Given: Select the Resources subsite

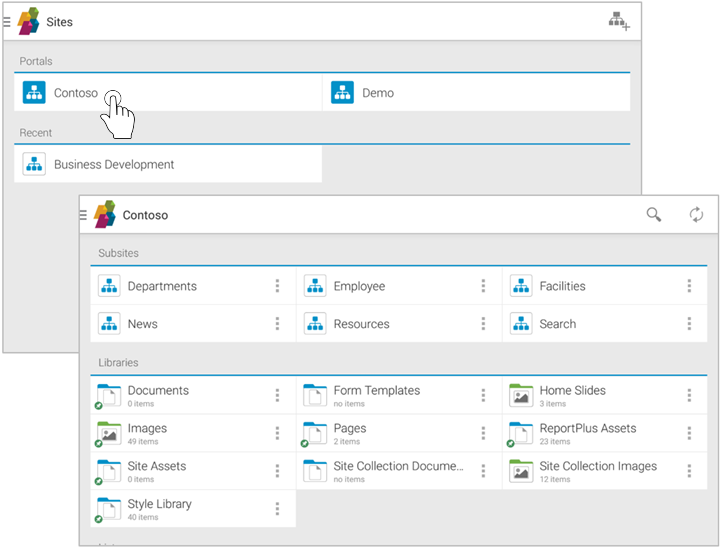Looking at the screenshot, I should (x=361, y=324).
